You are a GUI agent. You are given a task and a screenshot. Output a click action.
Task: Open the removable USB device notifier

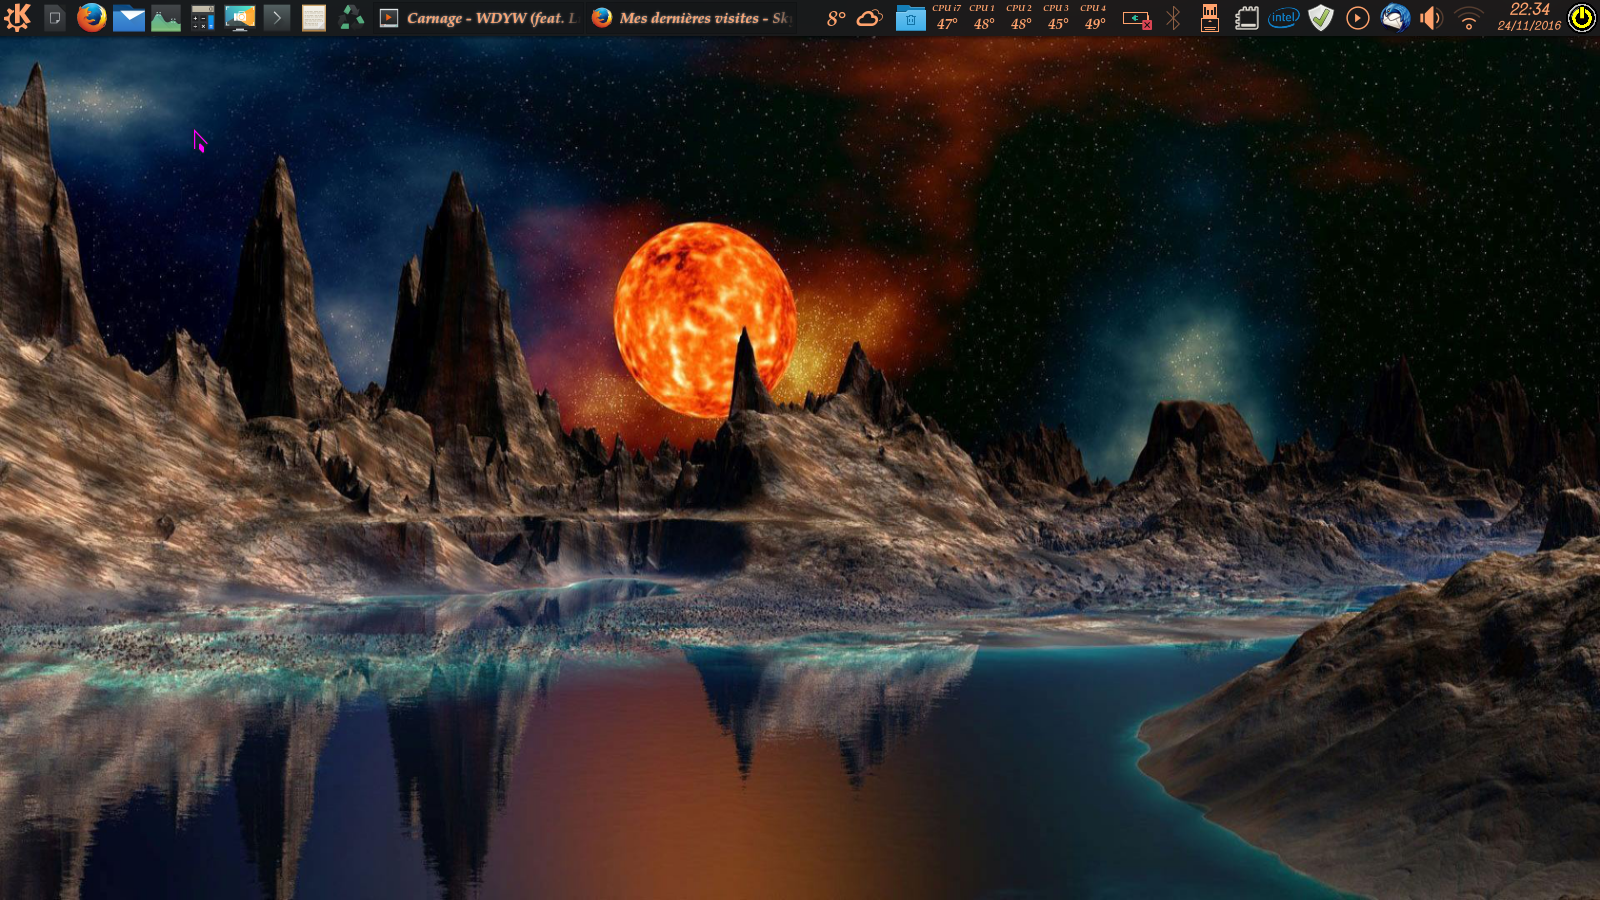point(1210,18)
